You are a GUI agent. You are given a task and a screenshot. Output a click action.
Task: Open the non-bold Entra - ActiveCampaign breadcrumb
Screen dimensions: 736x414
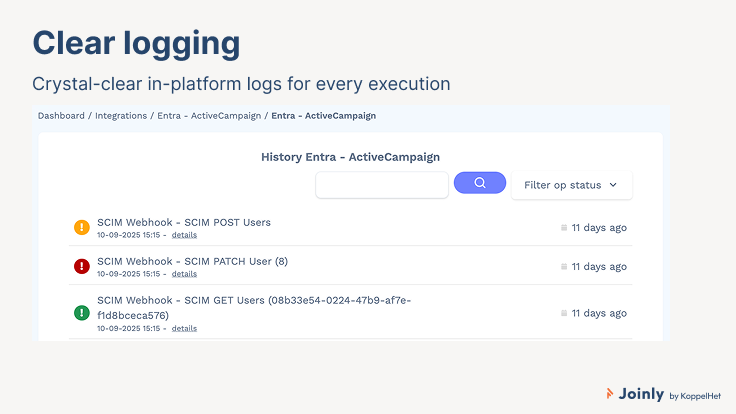[x=209, y=116]
